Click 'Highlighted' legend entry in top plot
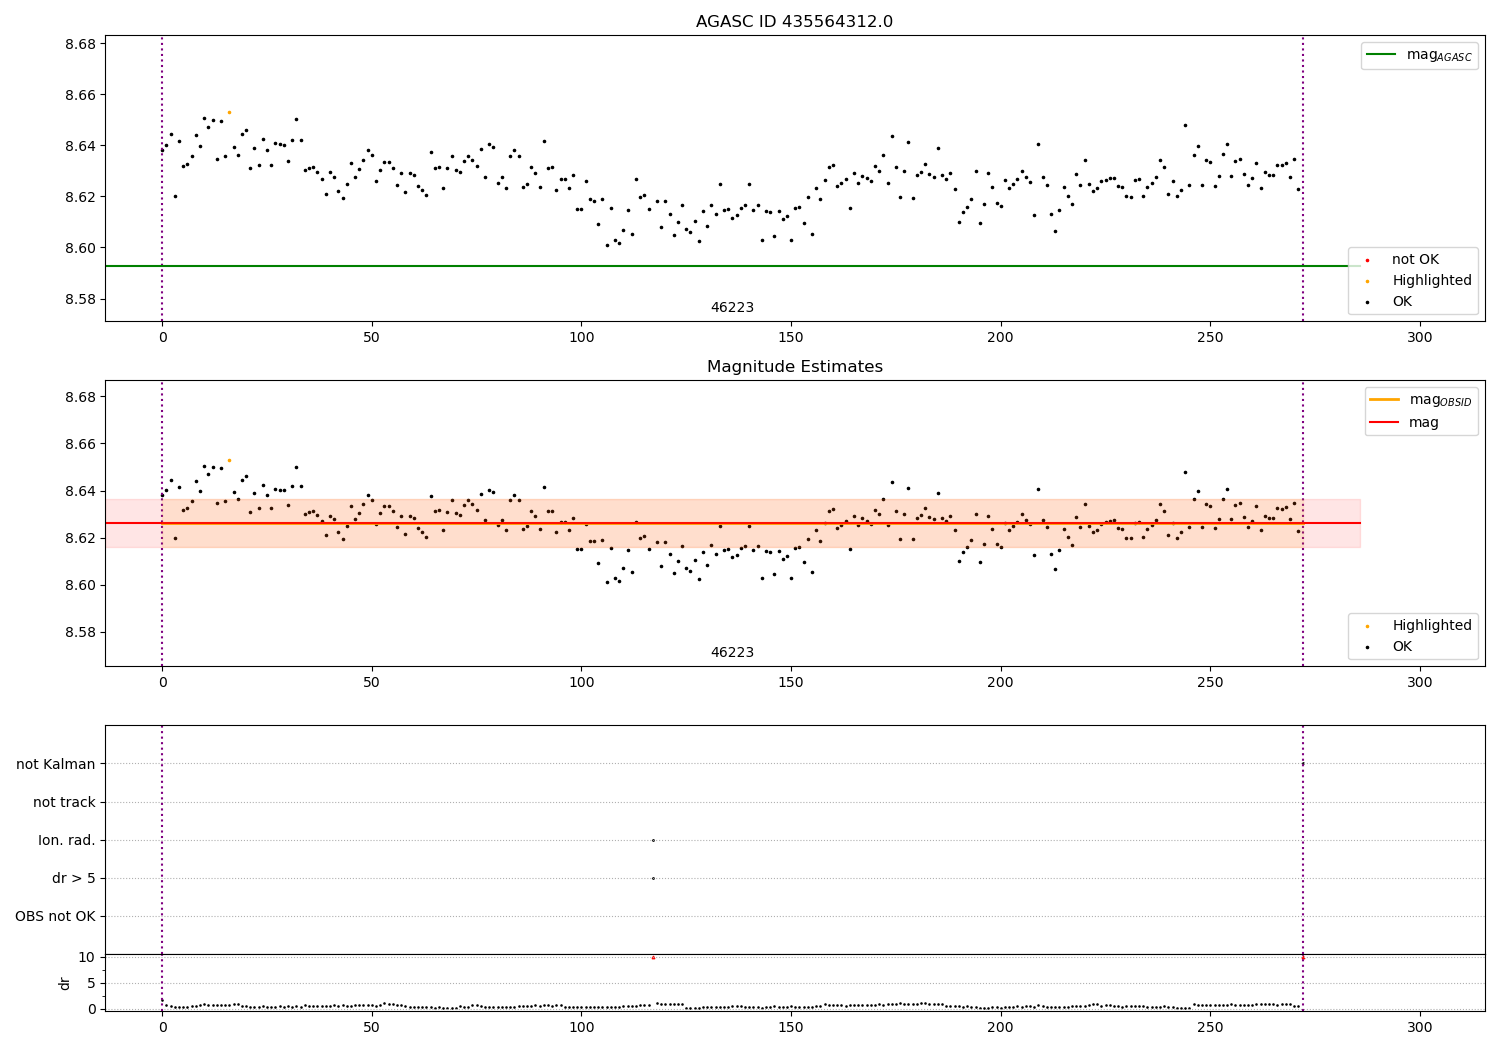 (1431, 281)
